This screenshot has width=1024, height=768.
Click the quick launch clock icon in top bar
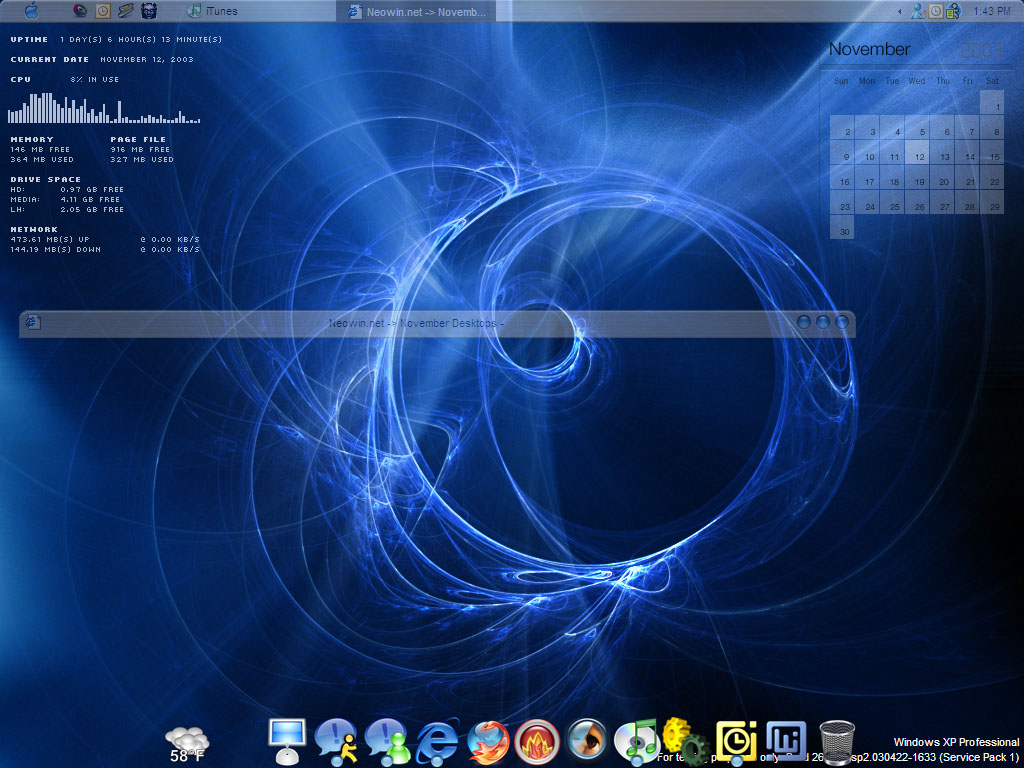103,11
